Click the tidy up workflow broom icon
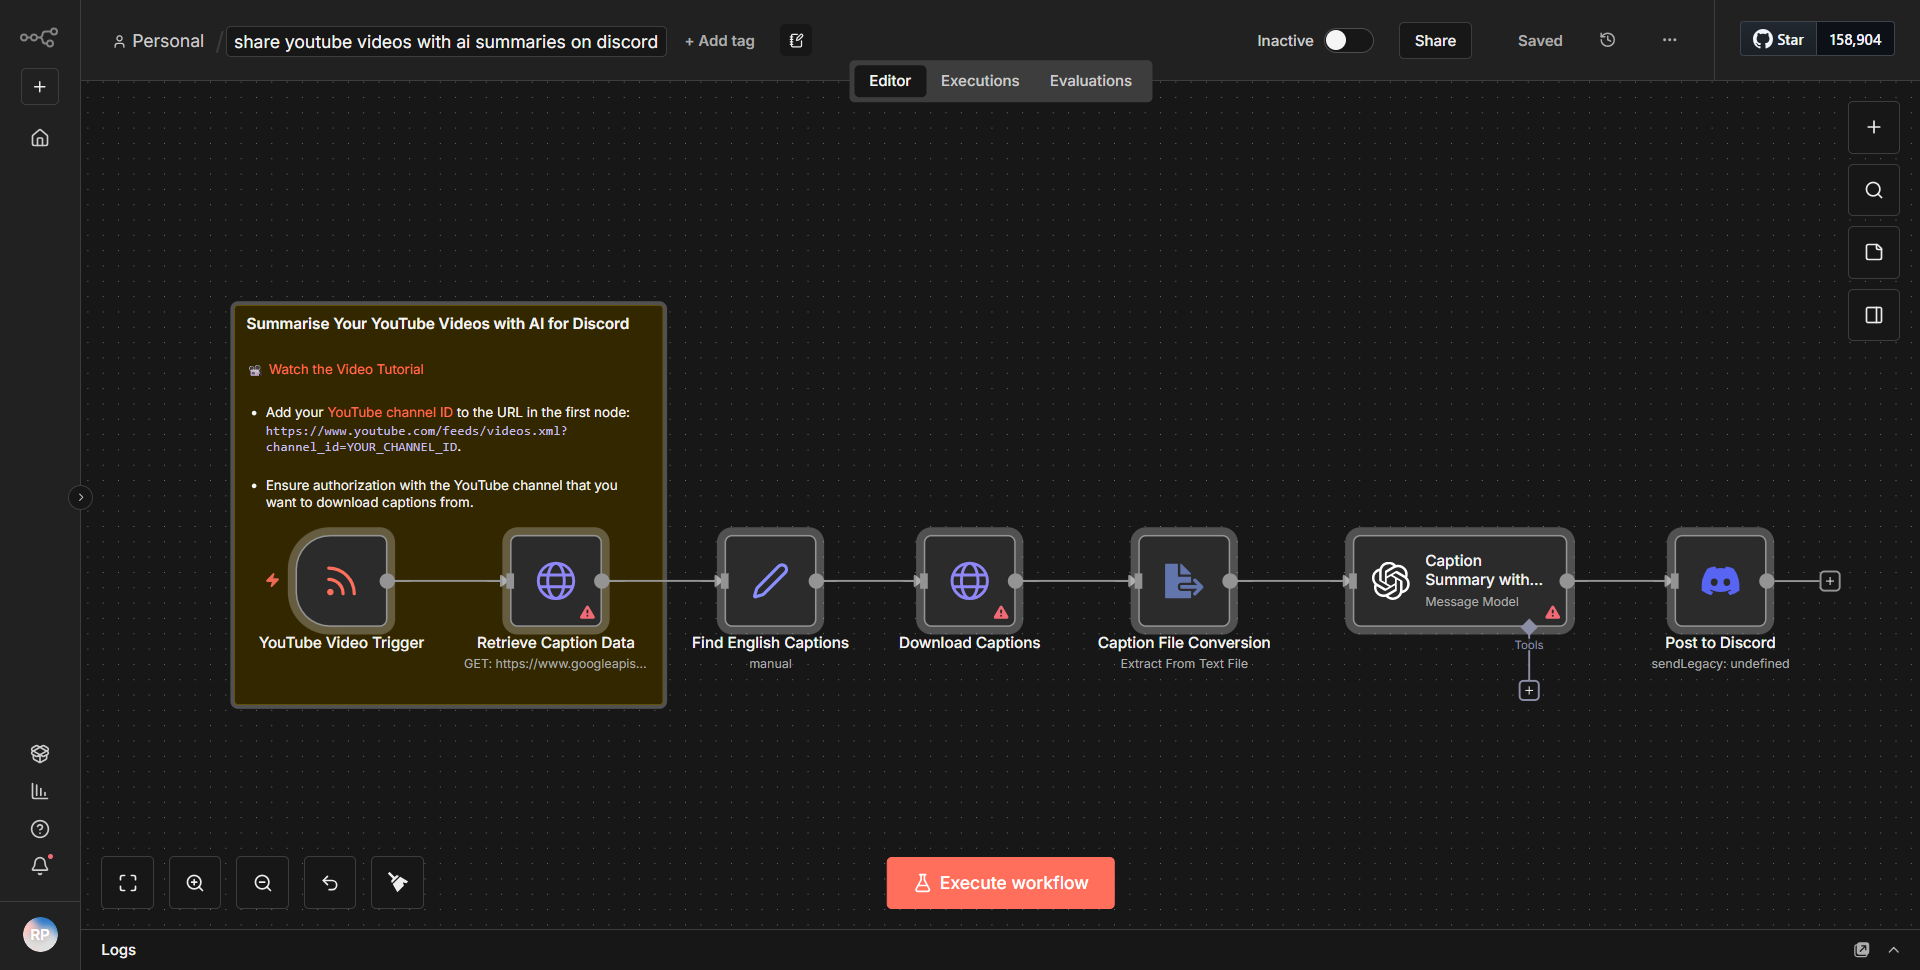 click(398, 883)
